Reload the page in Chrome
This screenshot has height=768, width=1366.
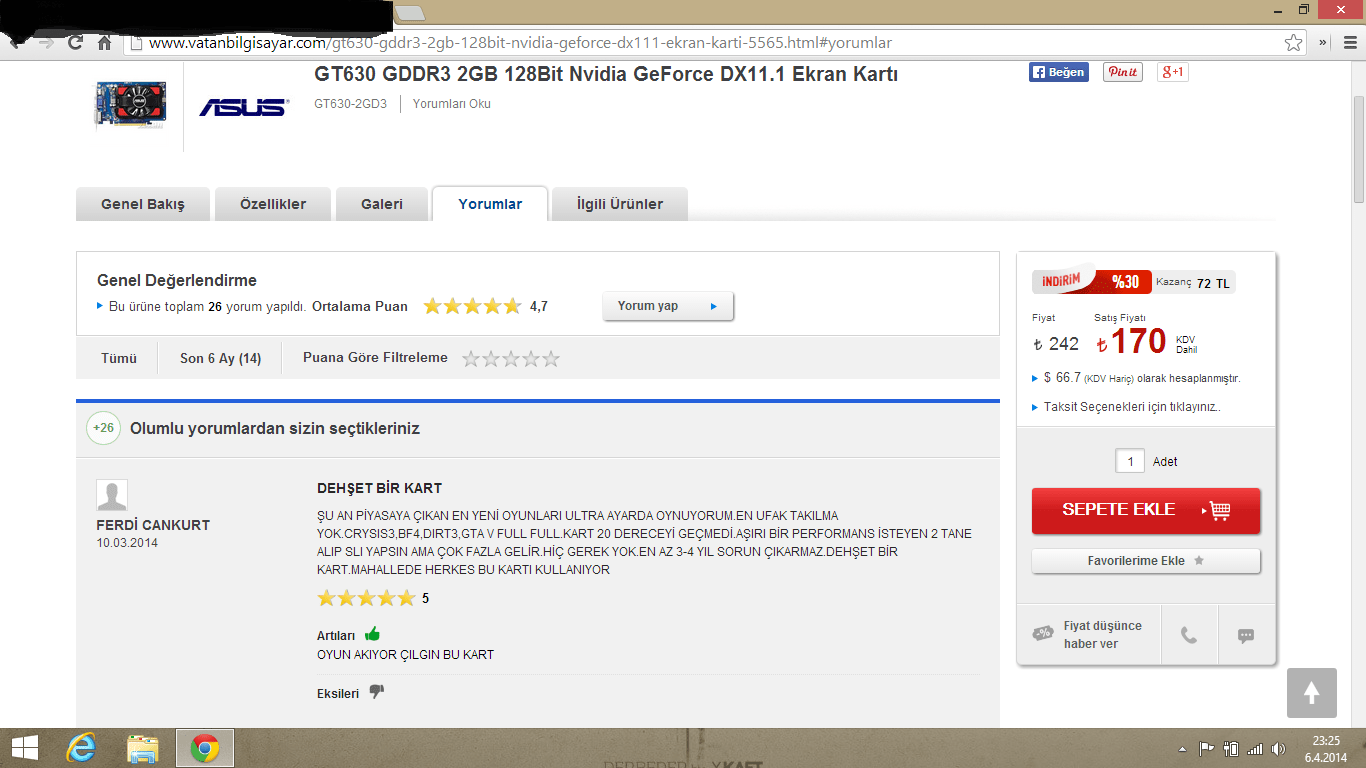pos(75,43)
